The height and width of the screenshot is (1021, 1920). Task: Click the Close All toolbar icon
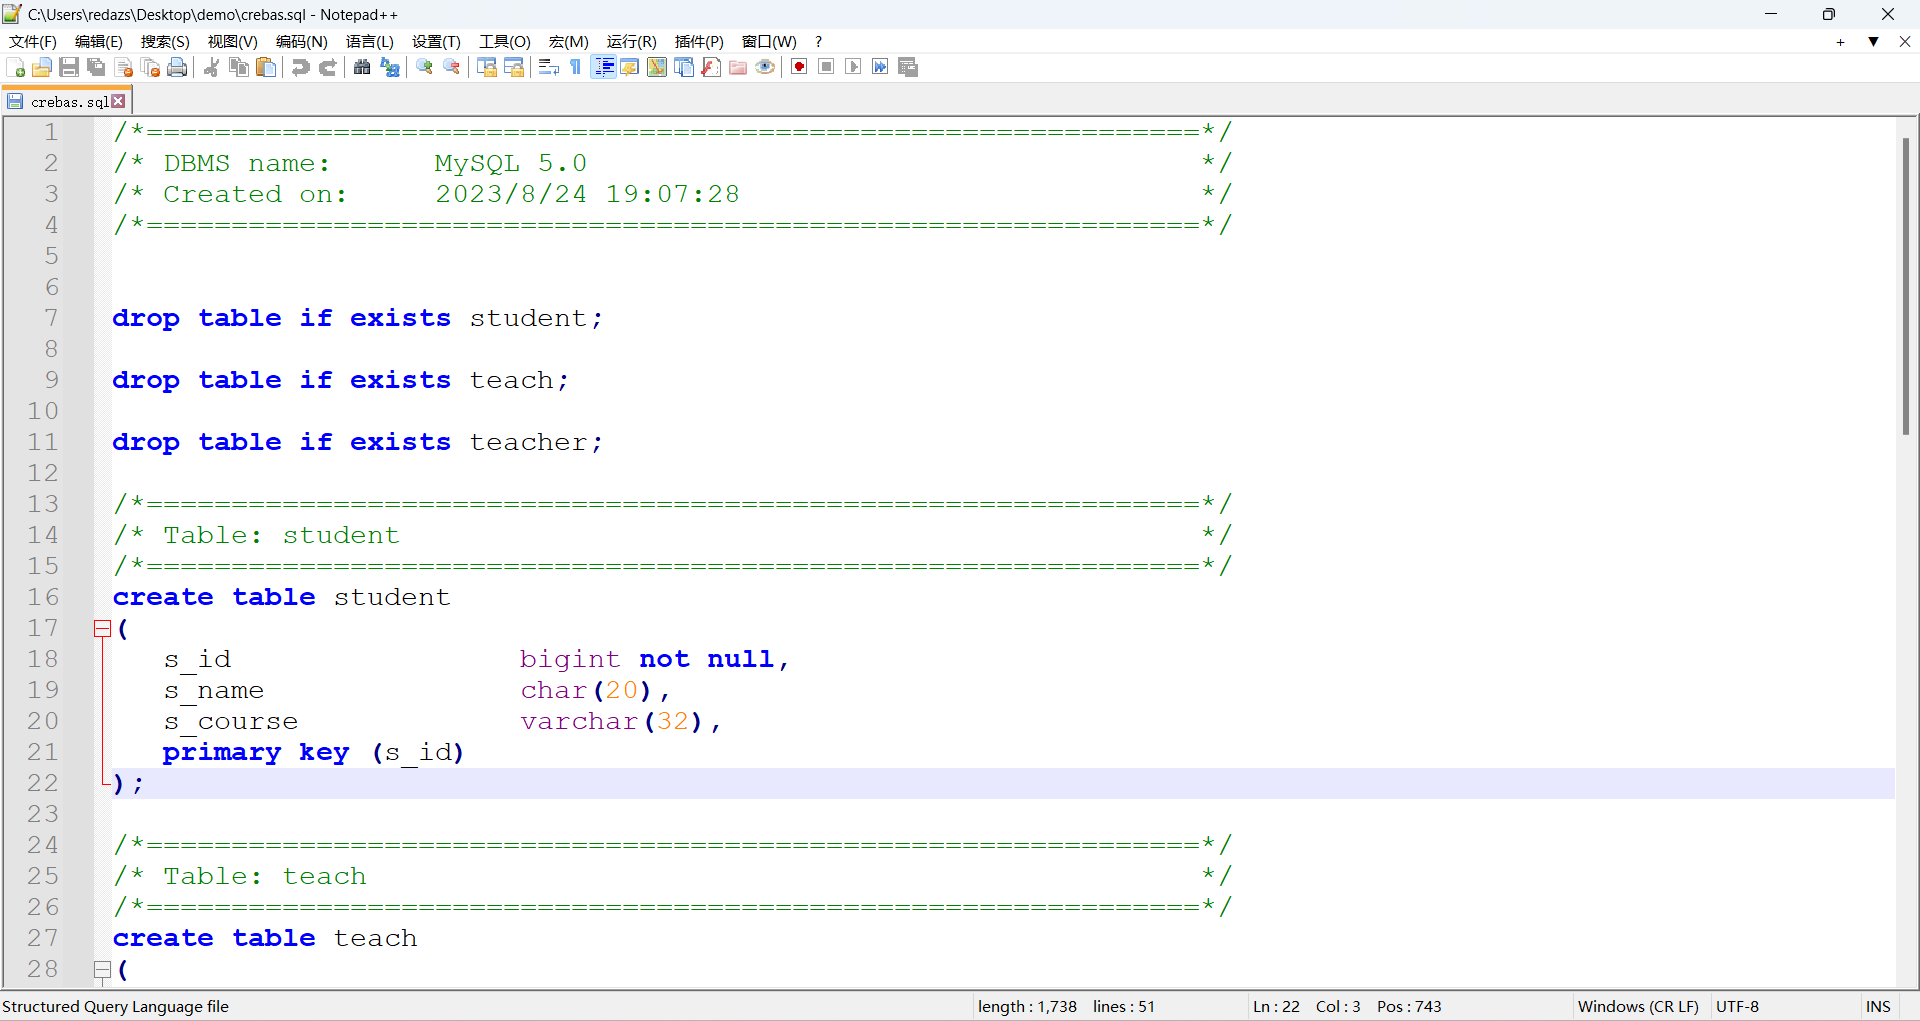coord(151,67)
